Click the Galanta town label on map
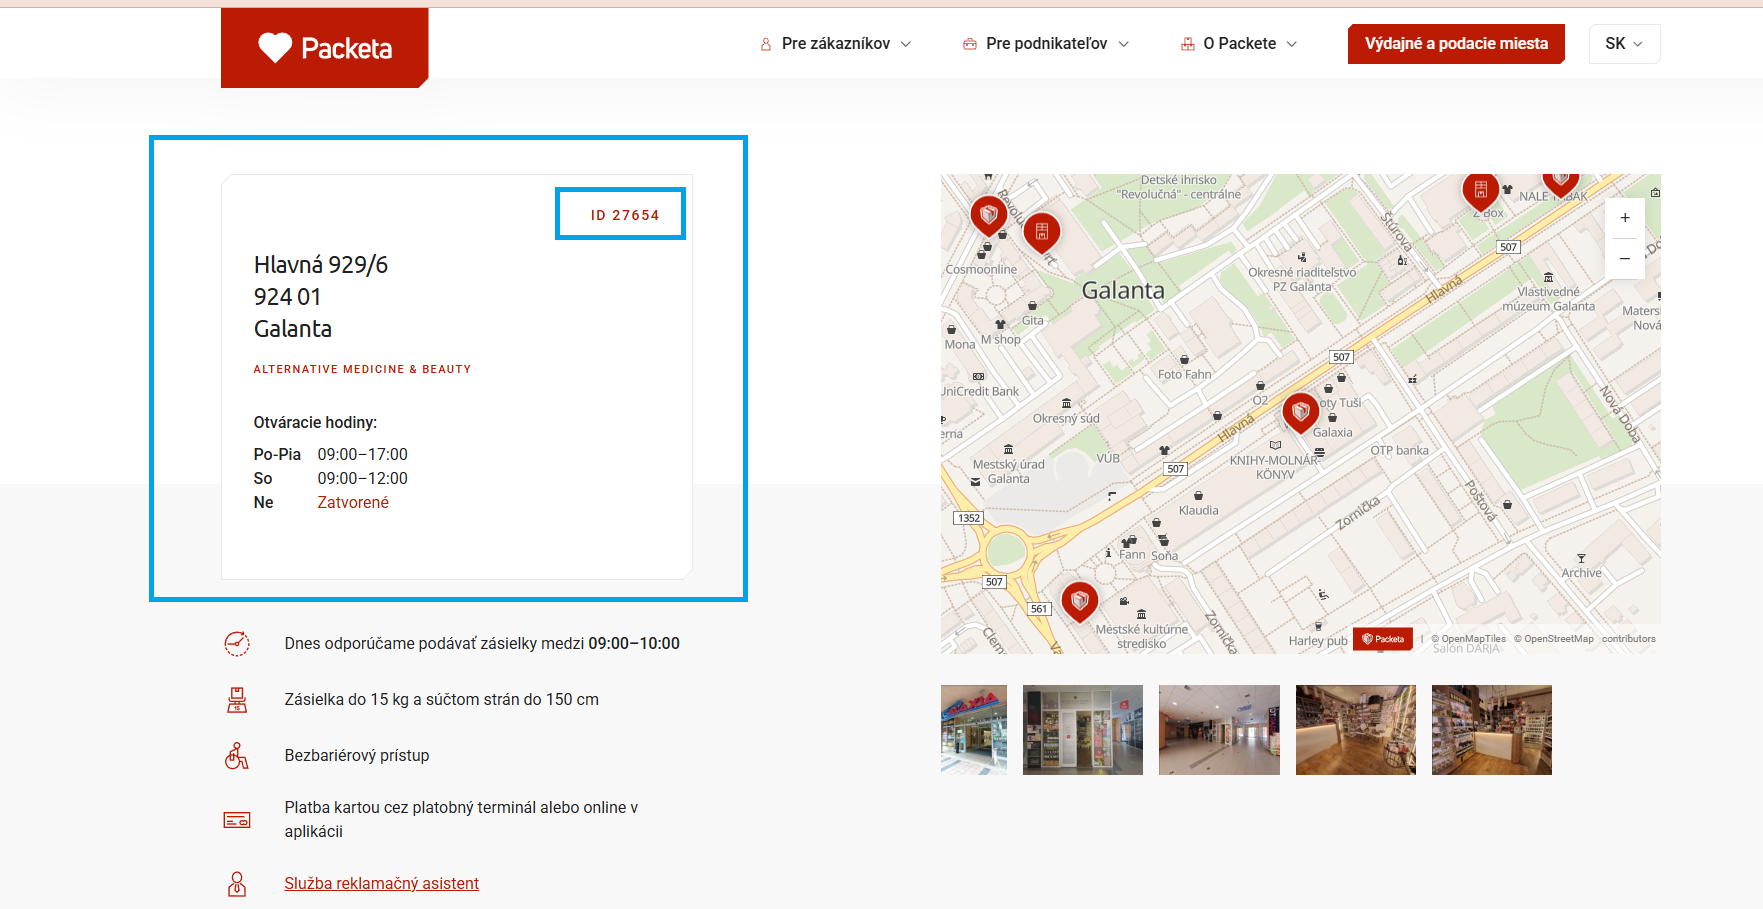Image resolution: width=1763 pixels, height=909 pixels. [x=1123, y=291]
